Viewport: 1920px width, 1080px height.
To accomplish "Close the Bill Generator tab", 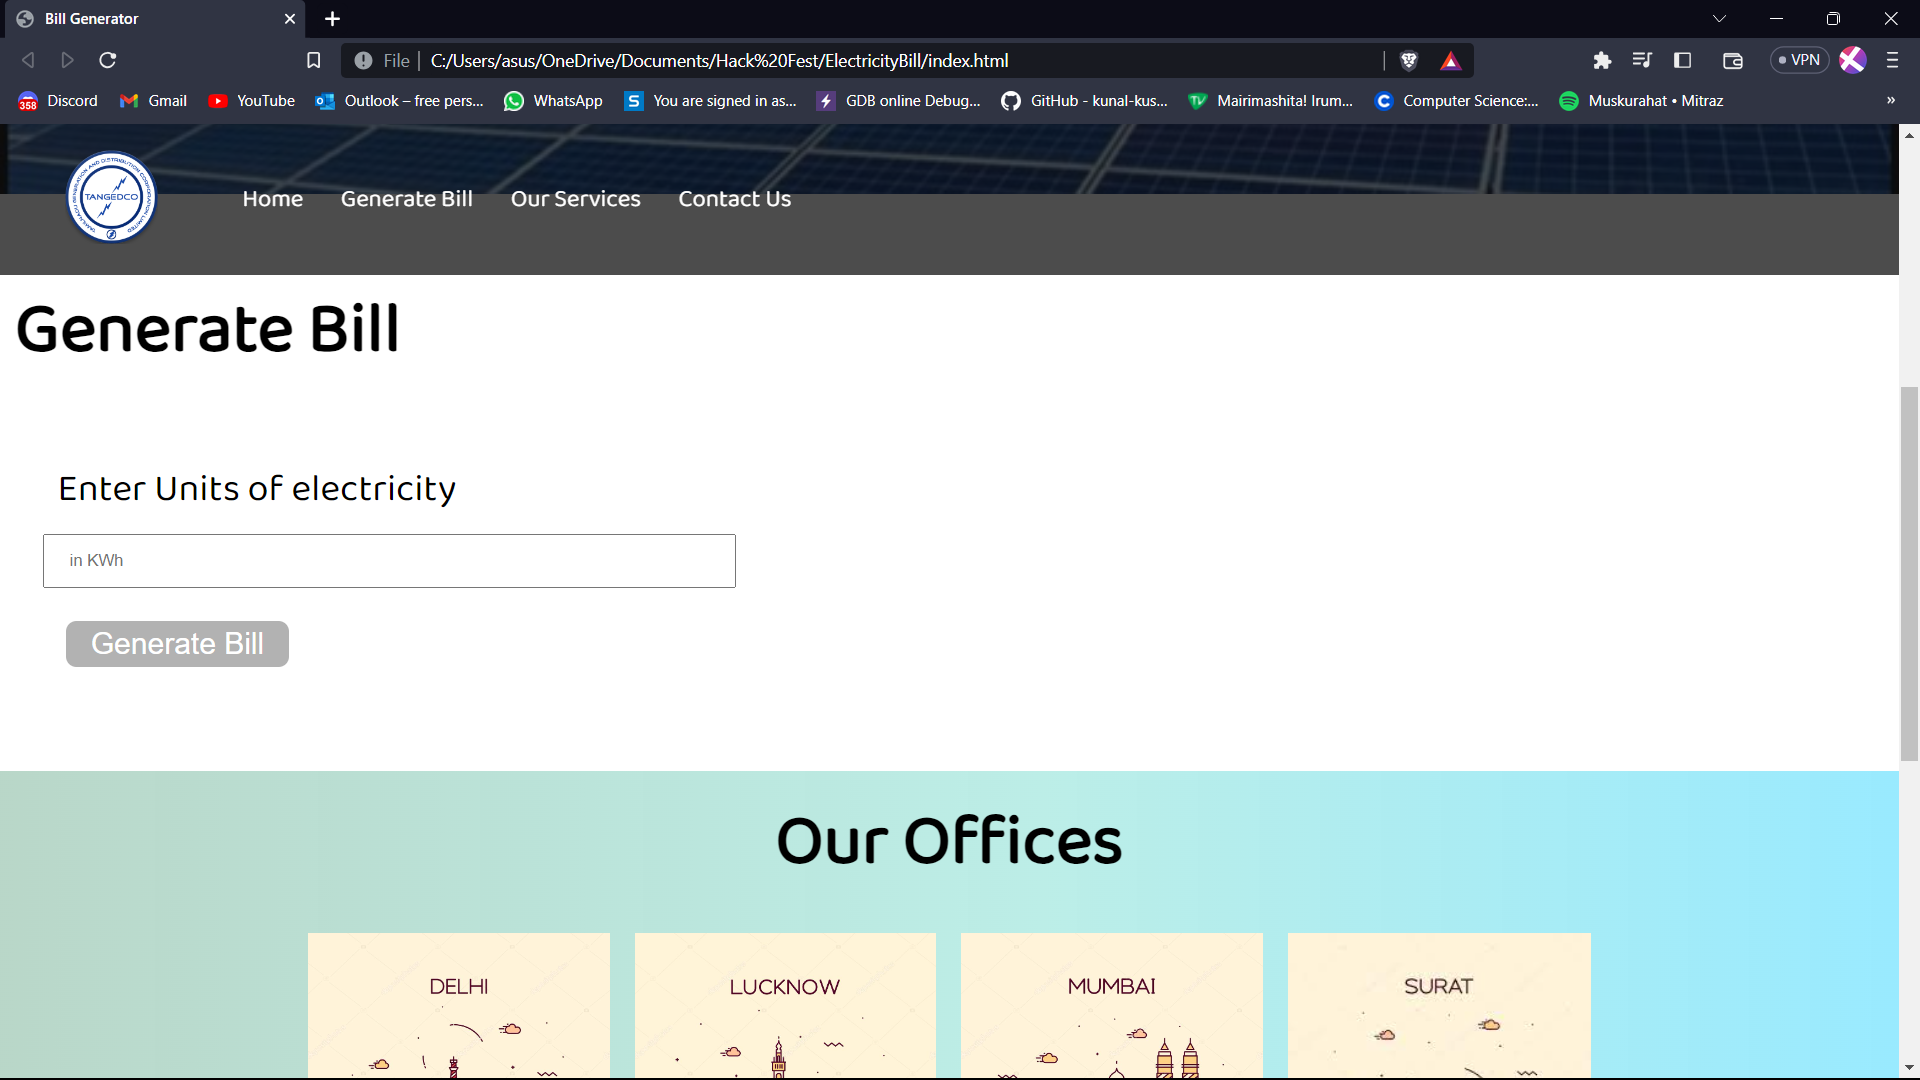I will coord(290,19).
